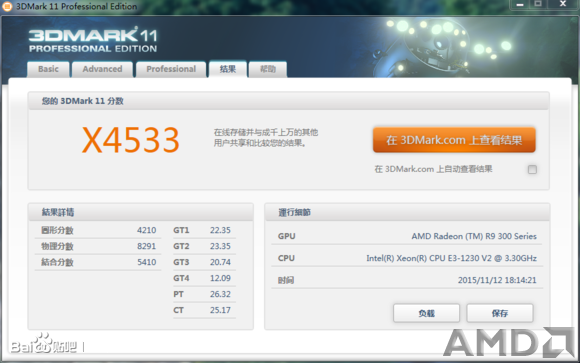
Task: Click the 3DMark 11 title bar app icon
Action: click(x=7, y=6)
